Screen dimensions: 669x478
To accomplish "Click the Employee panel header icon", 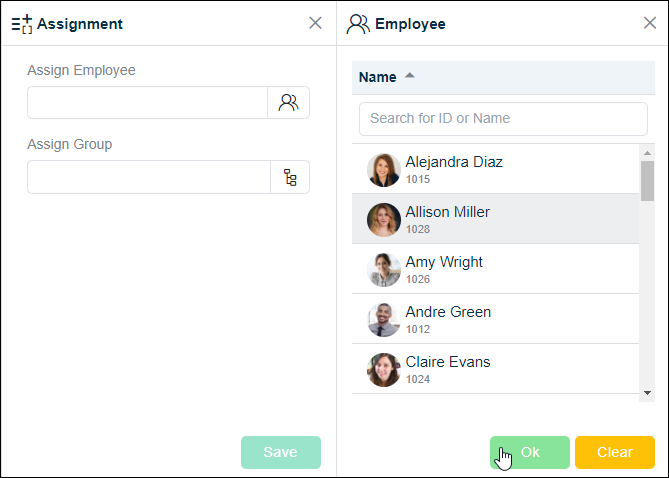I will point(358,24).
